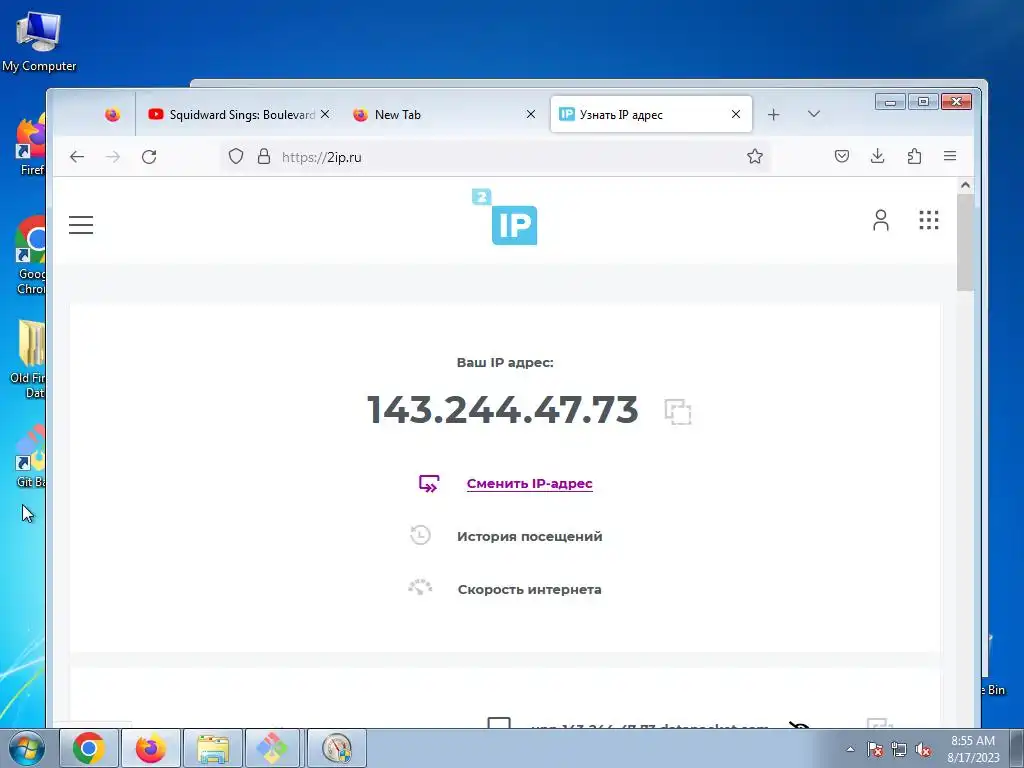Image resolution: width=1024 pixels, height=768 pixels.
Task: Select the My Computer desktop icon
Action: [x=39, y=42]
